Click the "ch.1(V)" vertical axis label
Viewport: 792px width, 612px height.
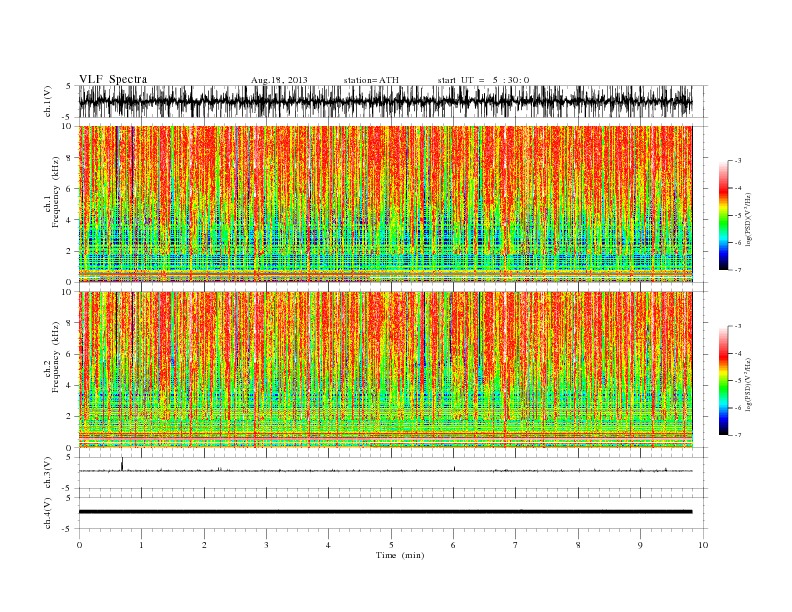coord(48,101)
